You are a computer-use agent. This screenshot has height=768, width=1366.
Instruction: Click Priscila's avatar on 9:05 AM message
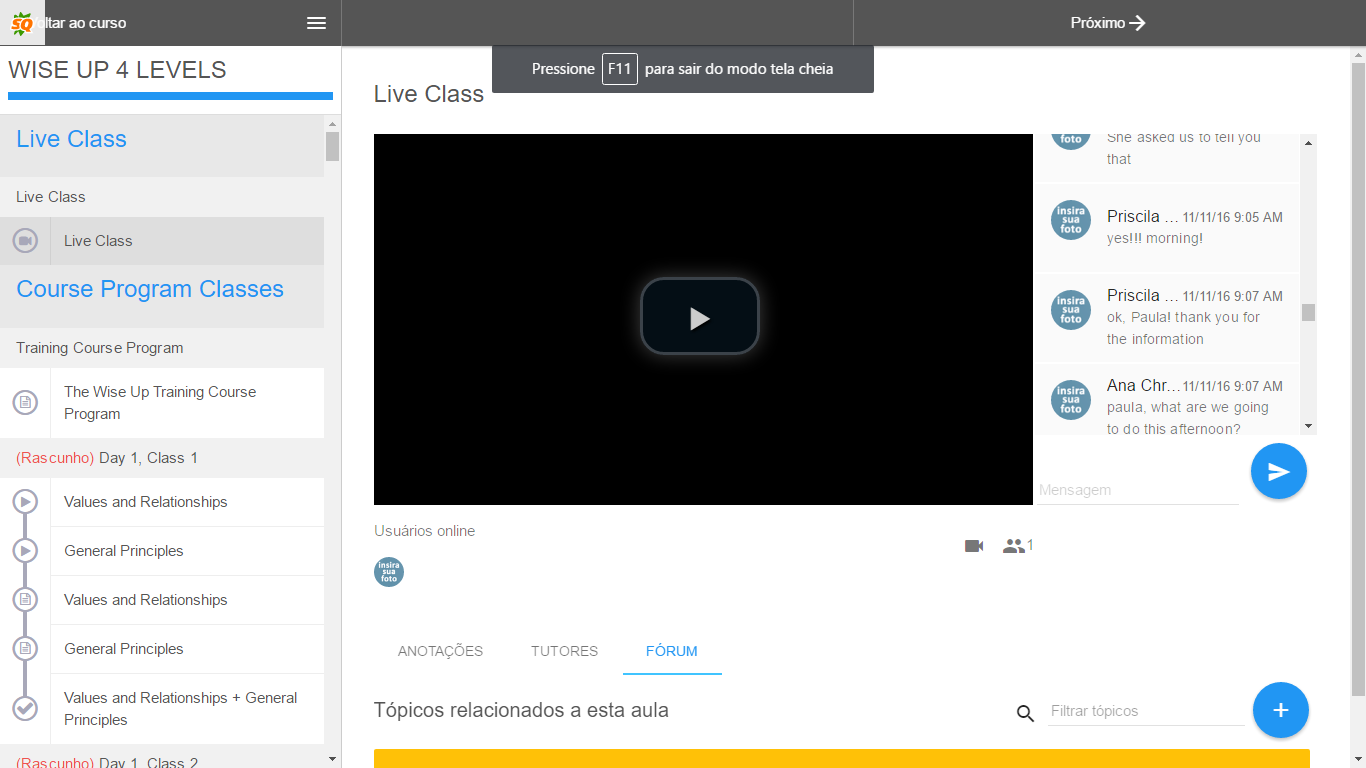pos(1071,220)
